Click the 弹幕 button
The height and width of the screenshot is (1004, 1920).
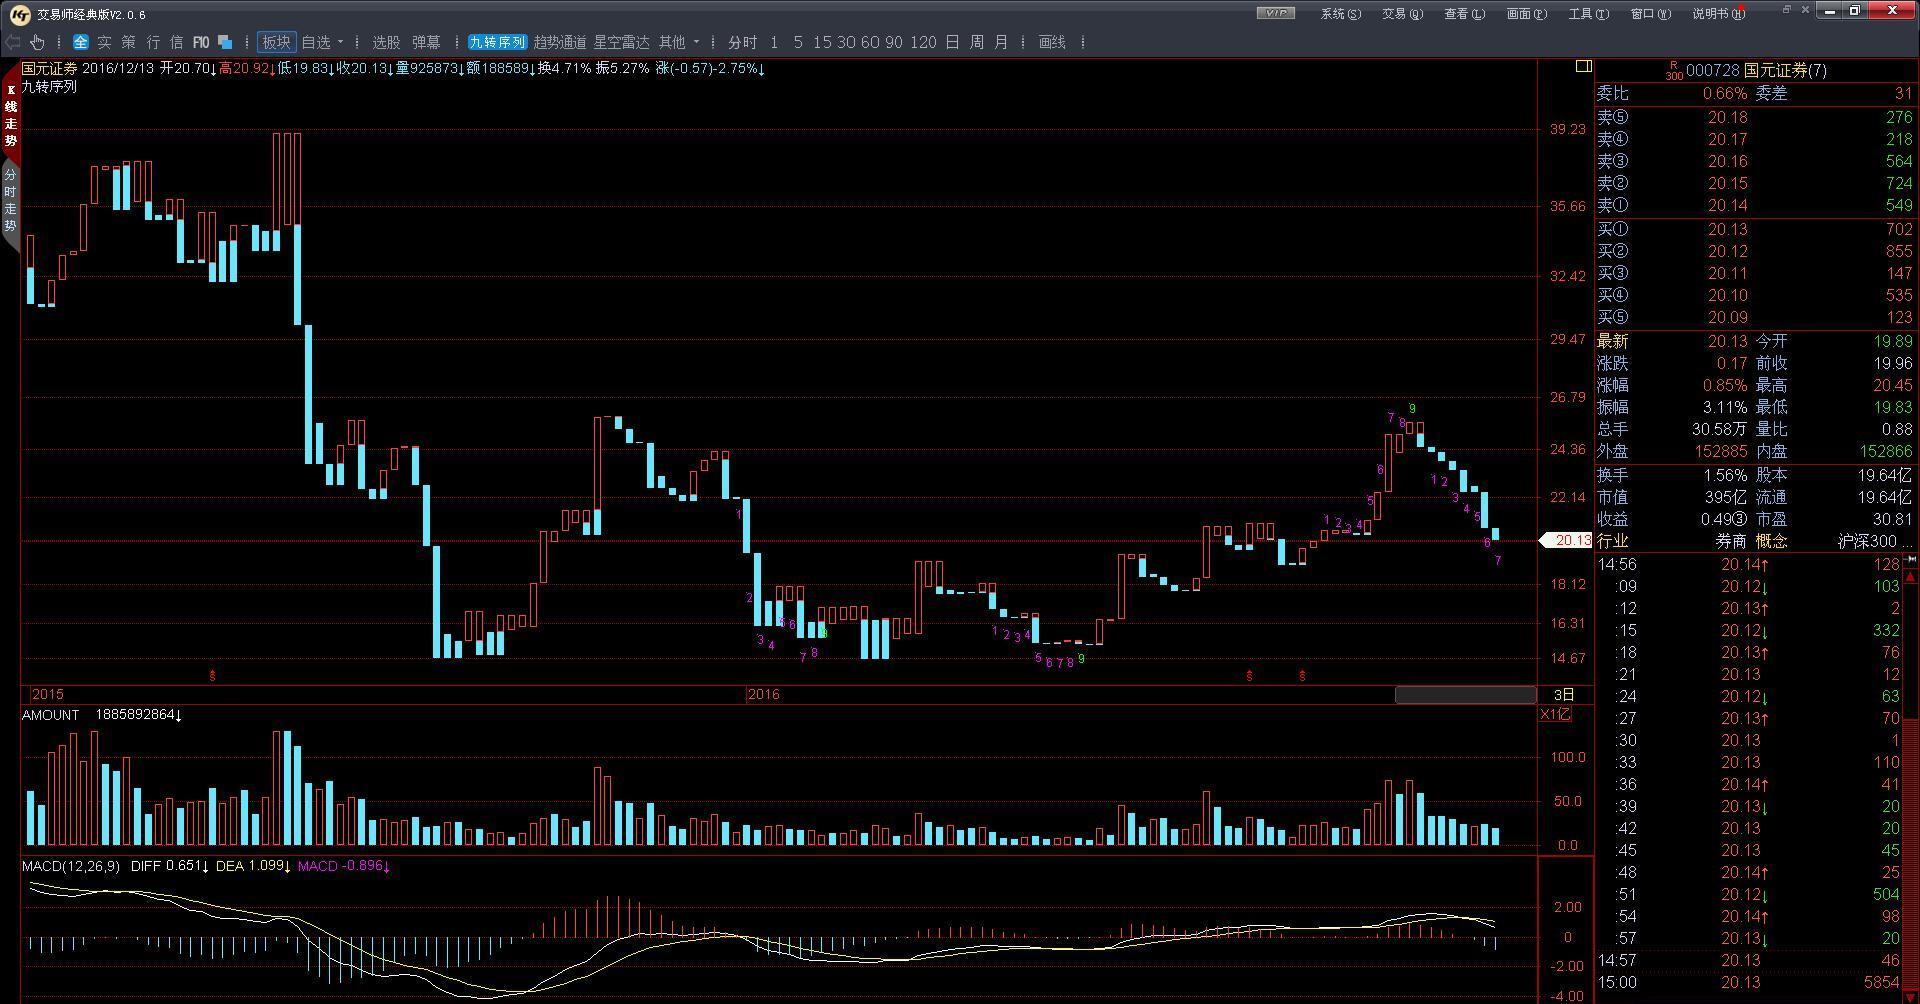point(426,42)
